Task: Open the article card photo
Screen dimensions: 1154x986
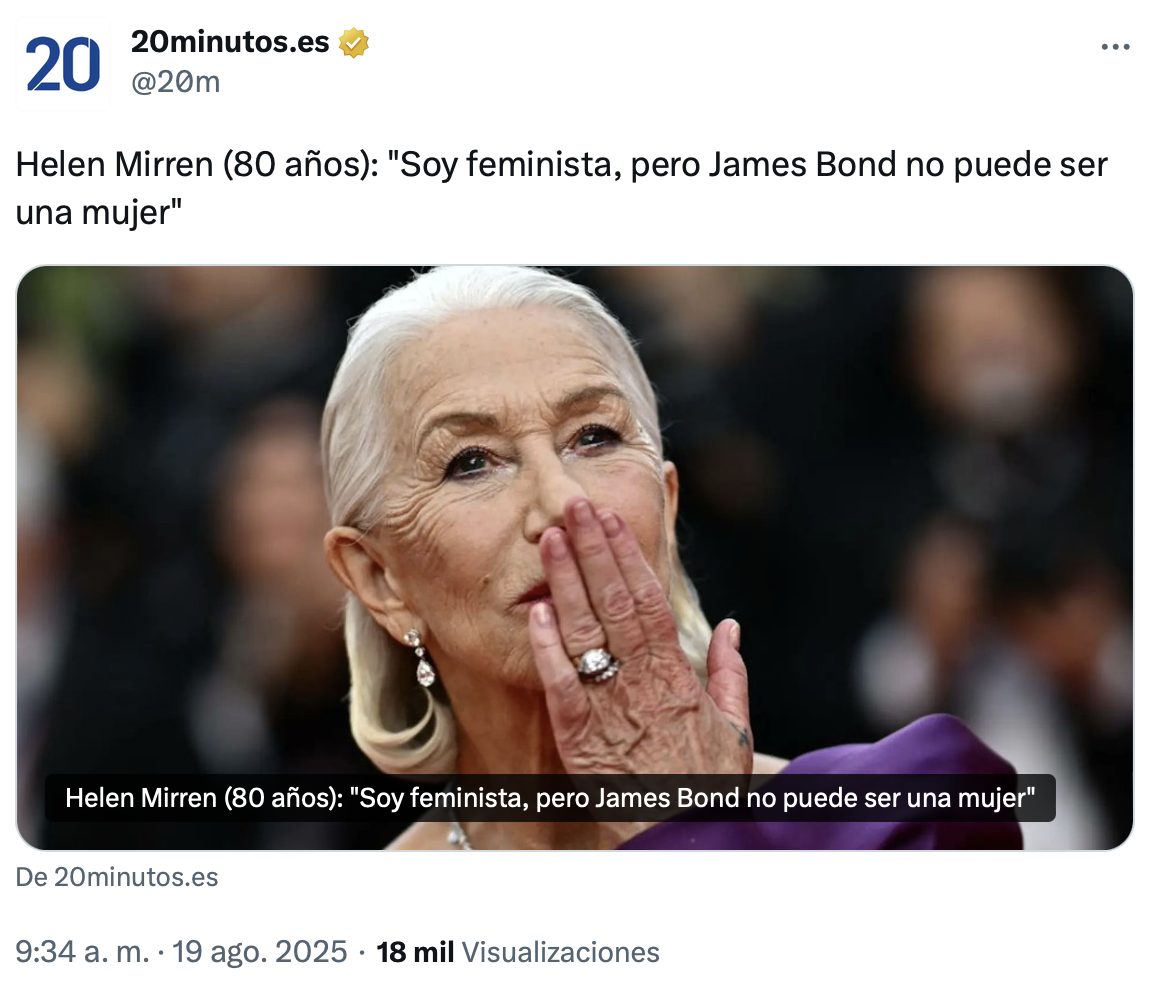Action: tap(575, 558)
